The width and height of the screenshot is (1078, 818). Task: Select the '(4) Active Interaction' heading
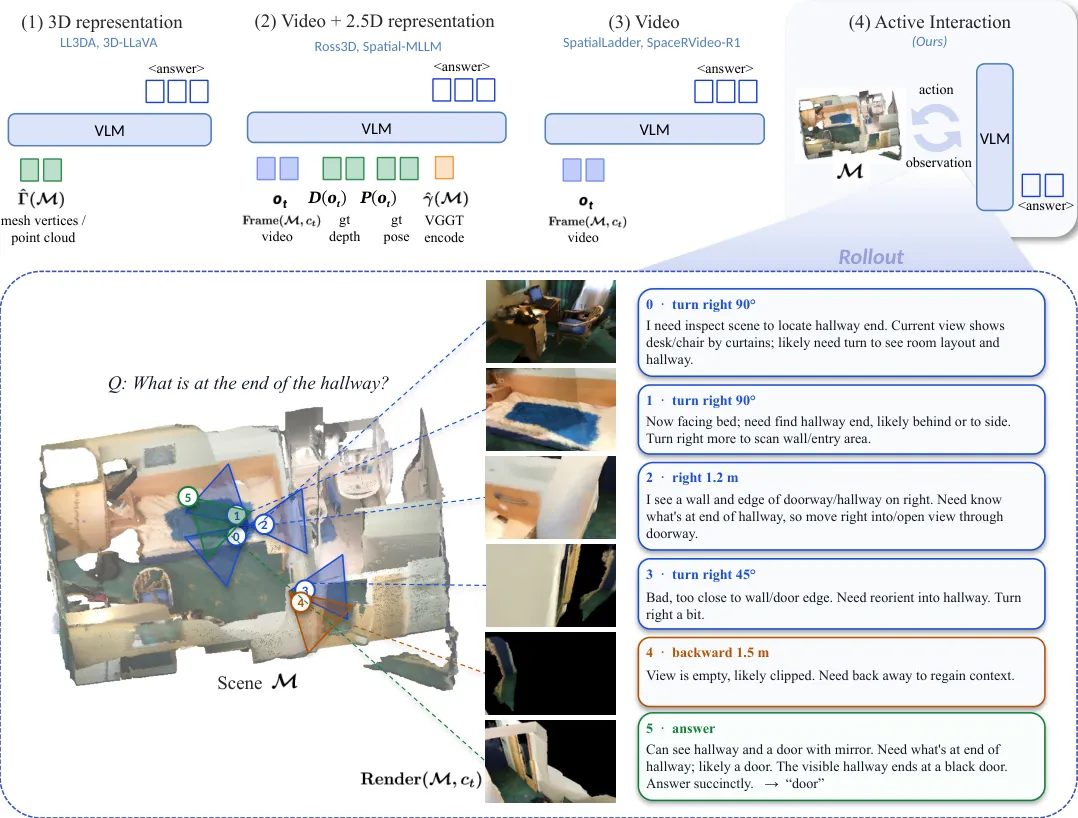click(x=930, y=22)
